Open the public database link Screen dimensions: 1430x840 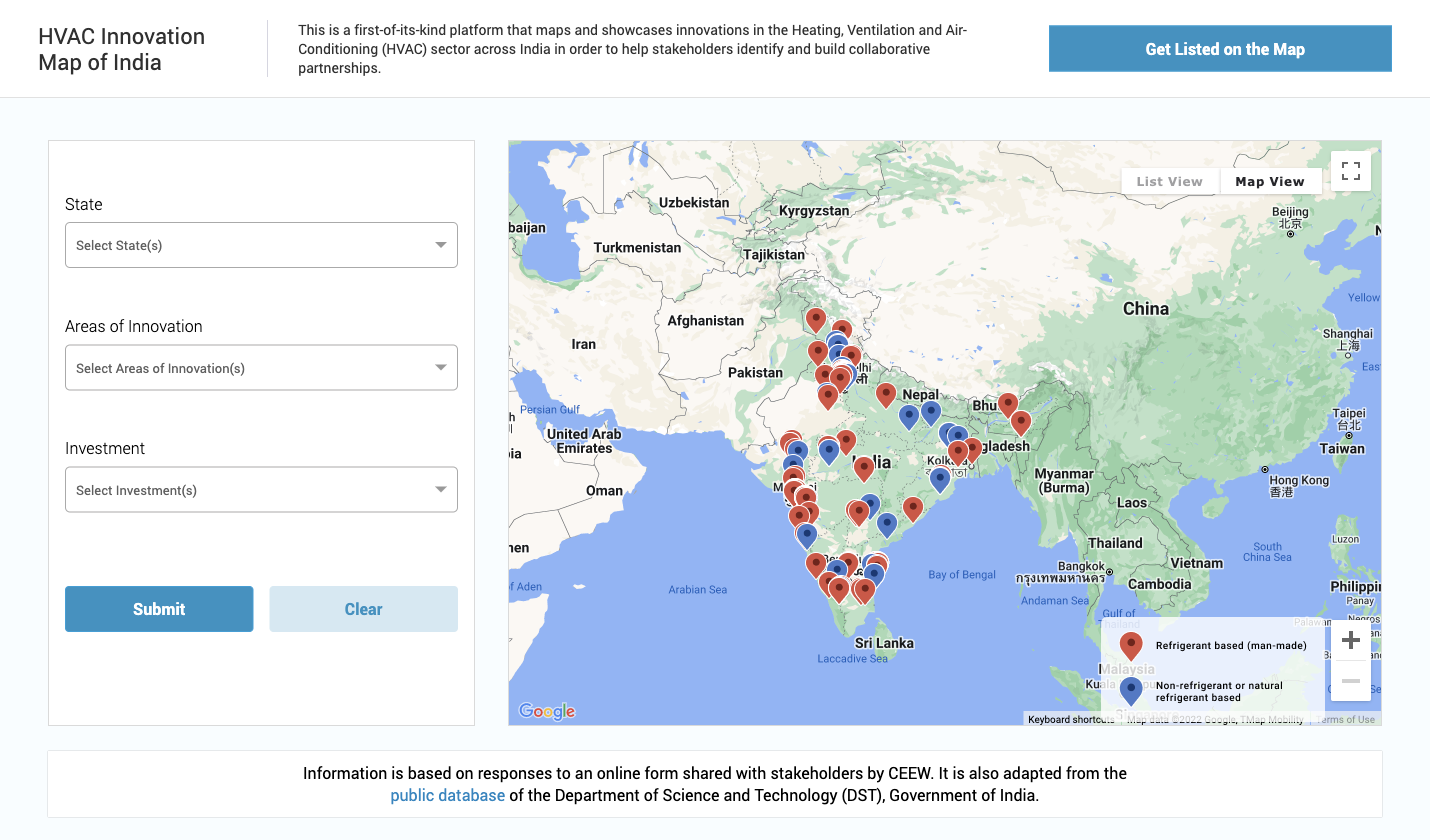pos(447,794)
